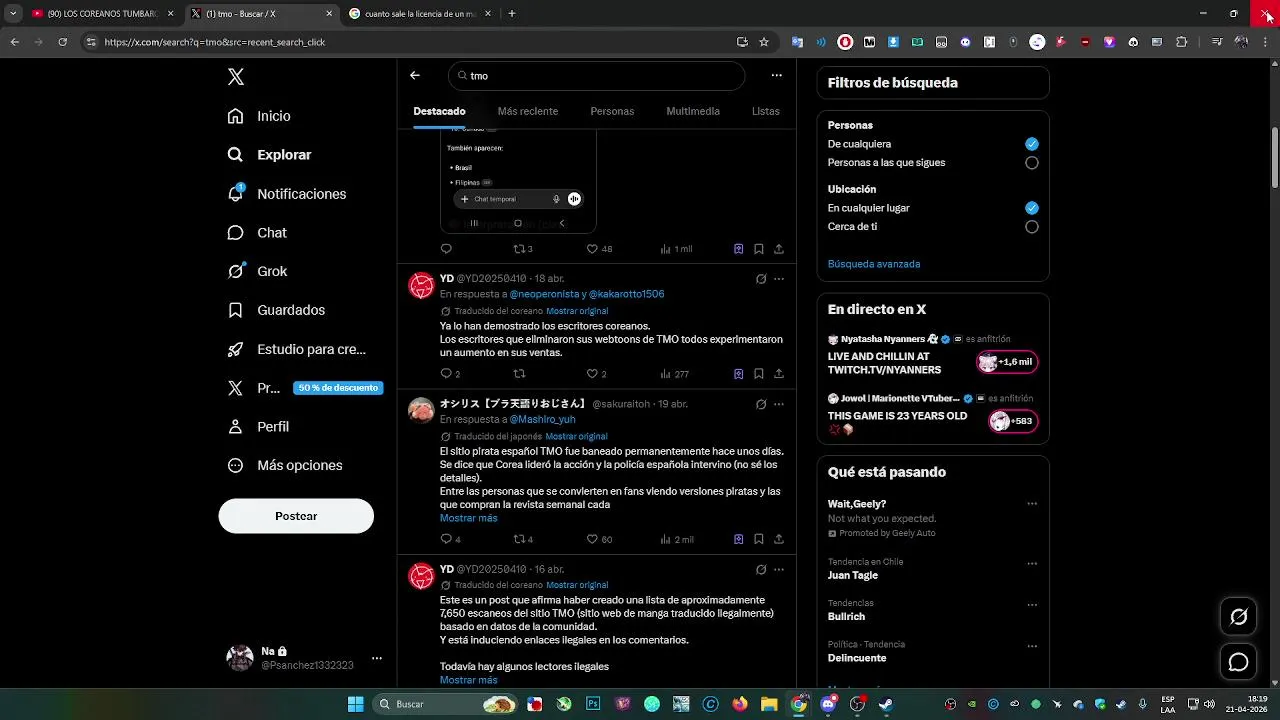The image size is (1280, 720).
Task: Repost the post with 3 reposts
Action: click(x=522, y=249)
